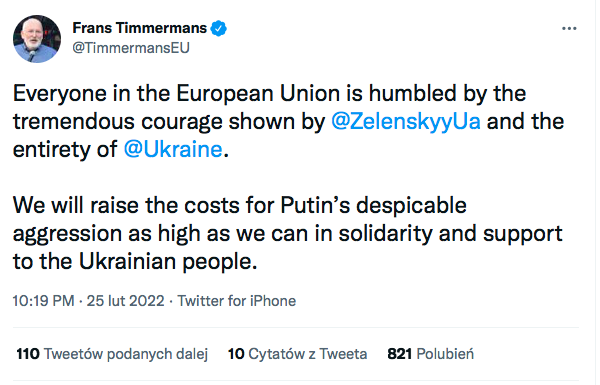Click the phrase "Putin's despicable" in the tweet
Viewport: 600px width, 385px height.
[373, 206]
